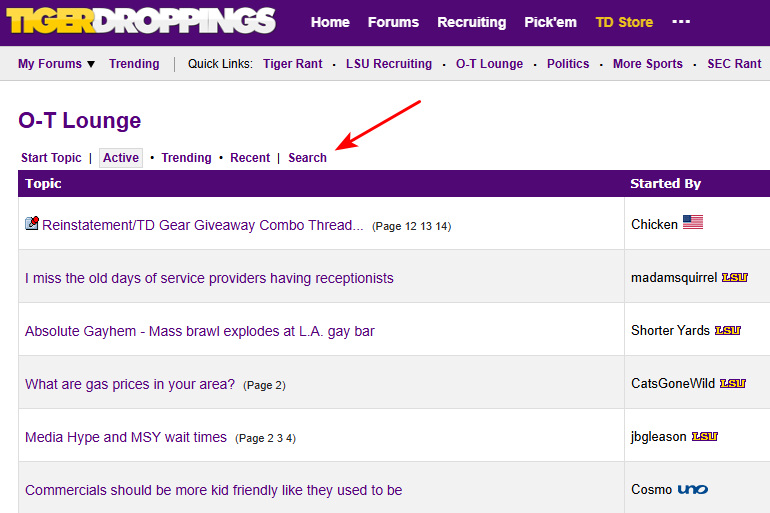Open the More Sports quick link
This screenshot has height=513, width=770.
[648, 64]
